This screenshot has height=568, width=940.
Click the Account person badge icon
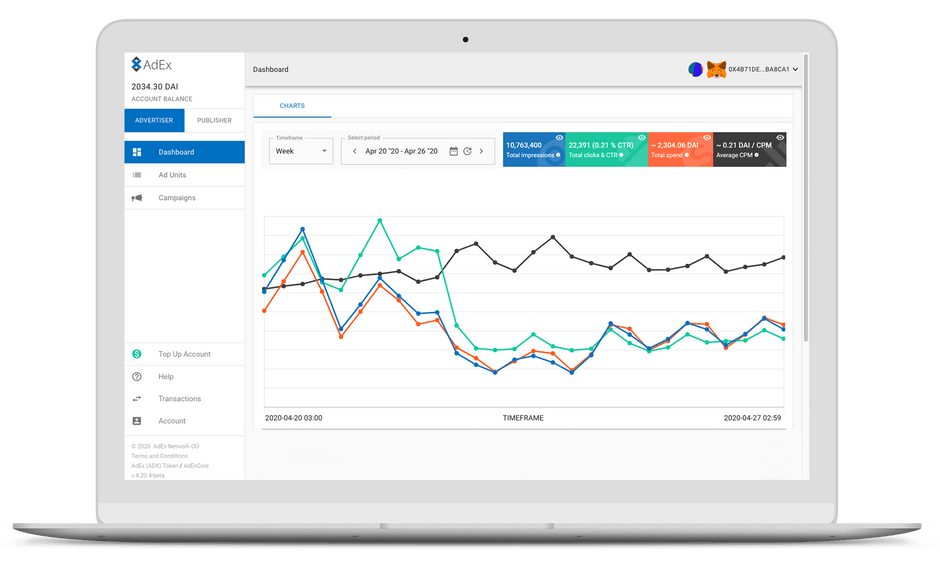[137, 421]
